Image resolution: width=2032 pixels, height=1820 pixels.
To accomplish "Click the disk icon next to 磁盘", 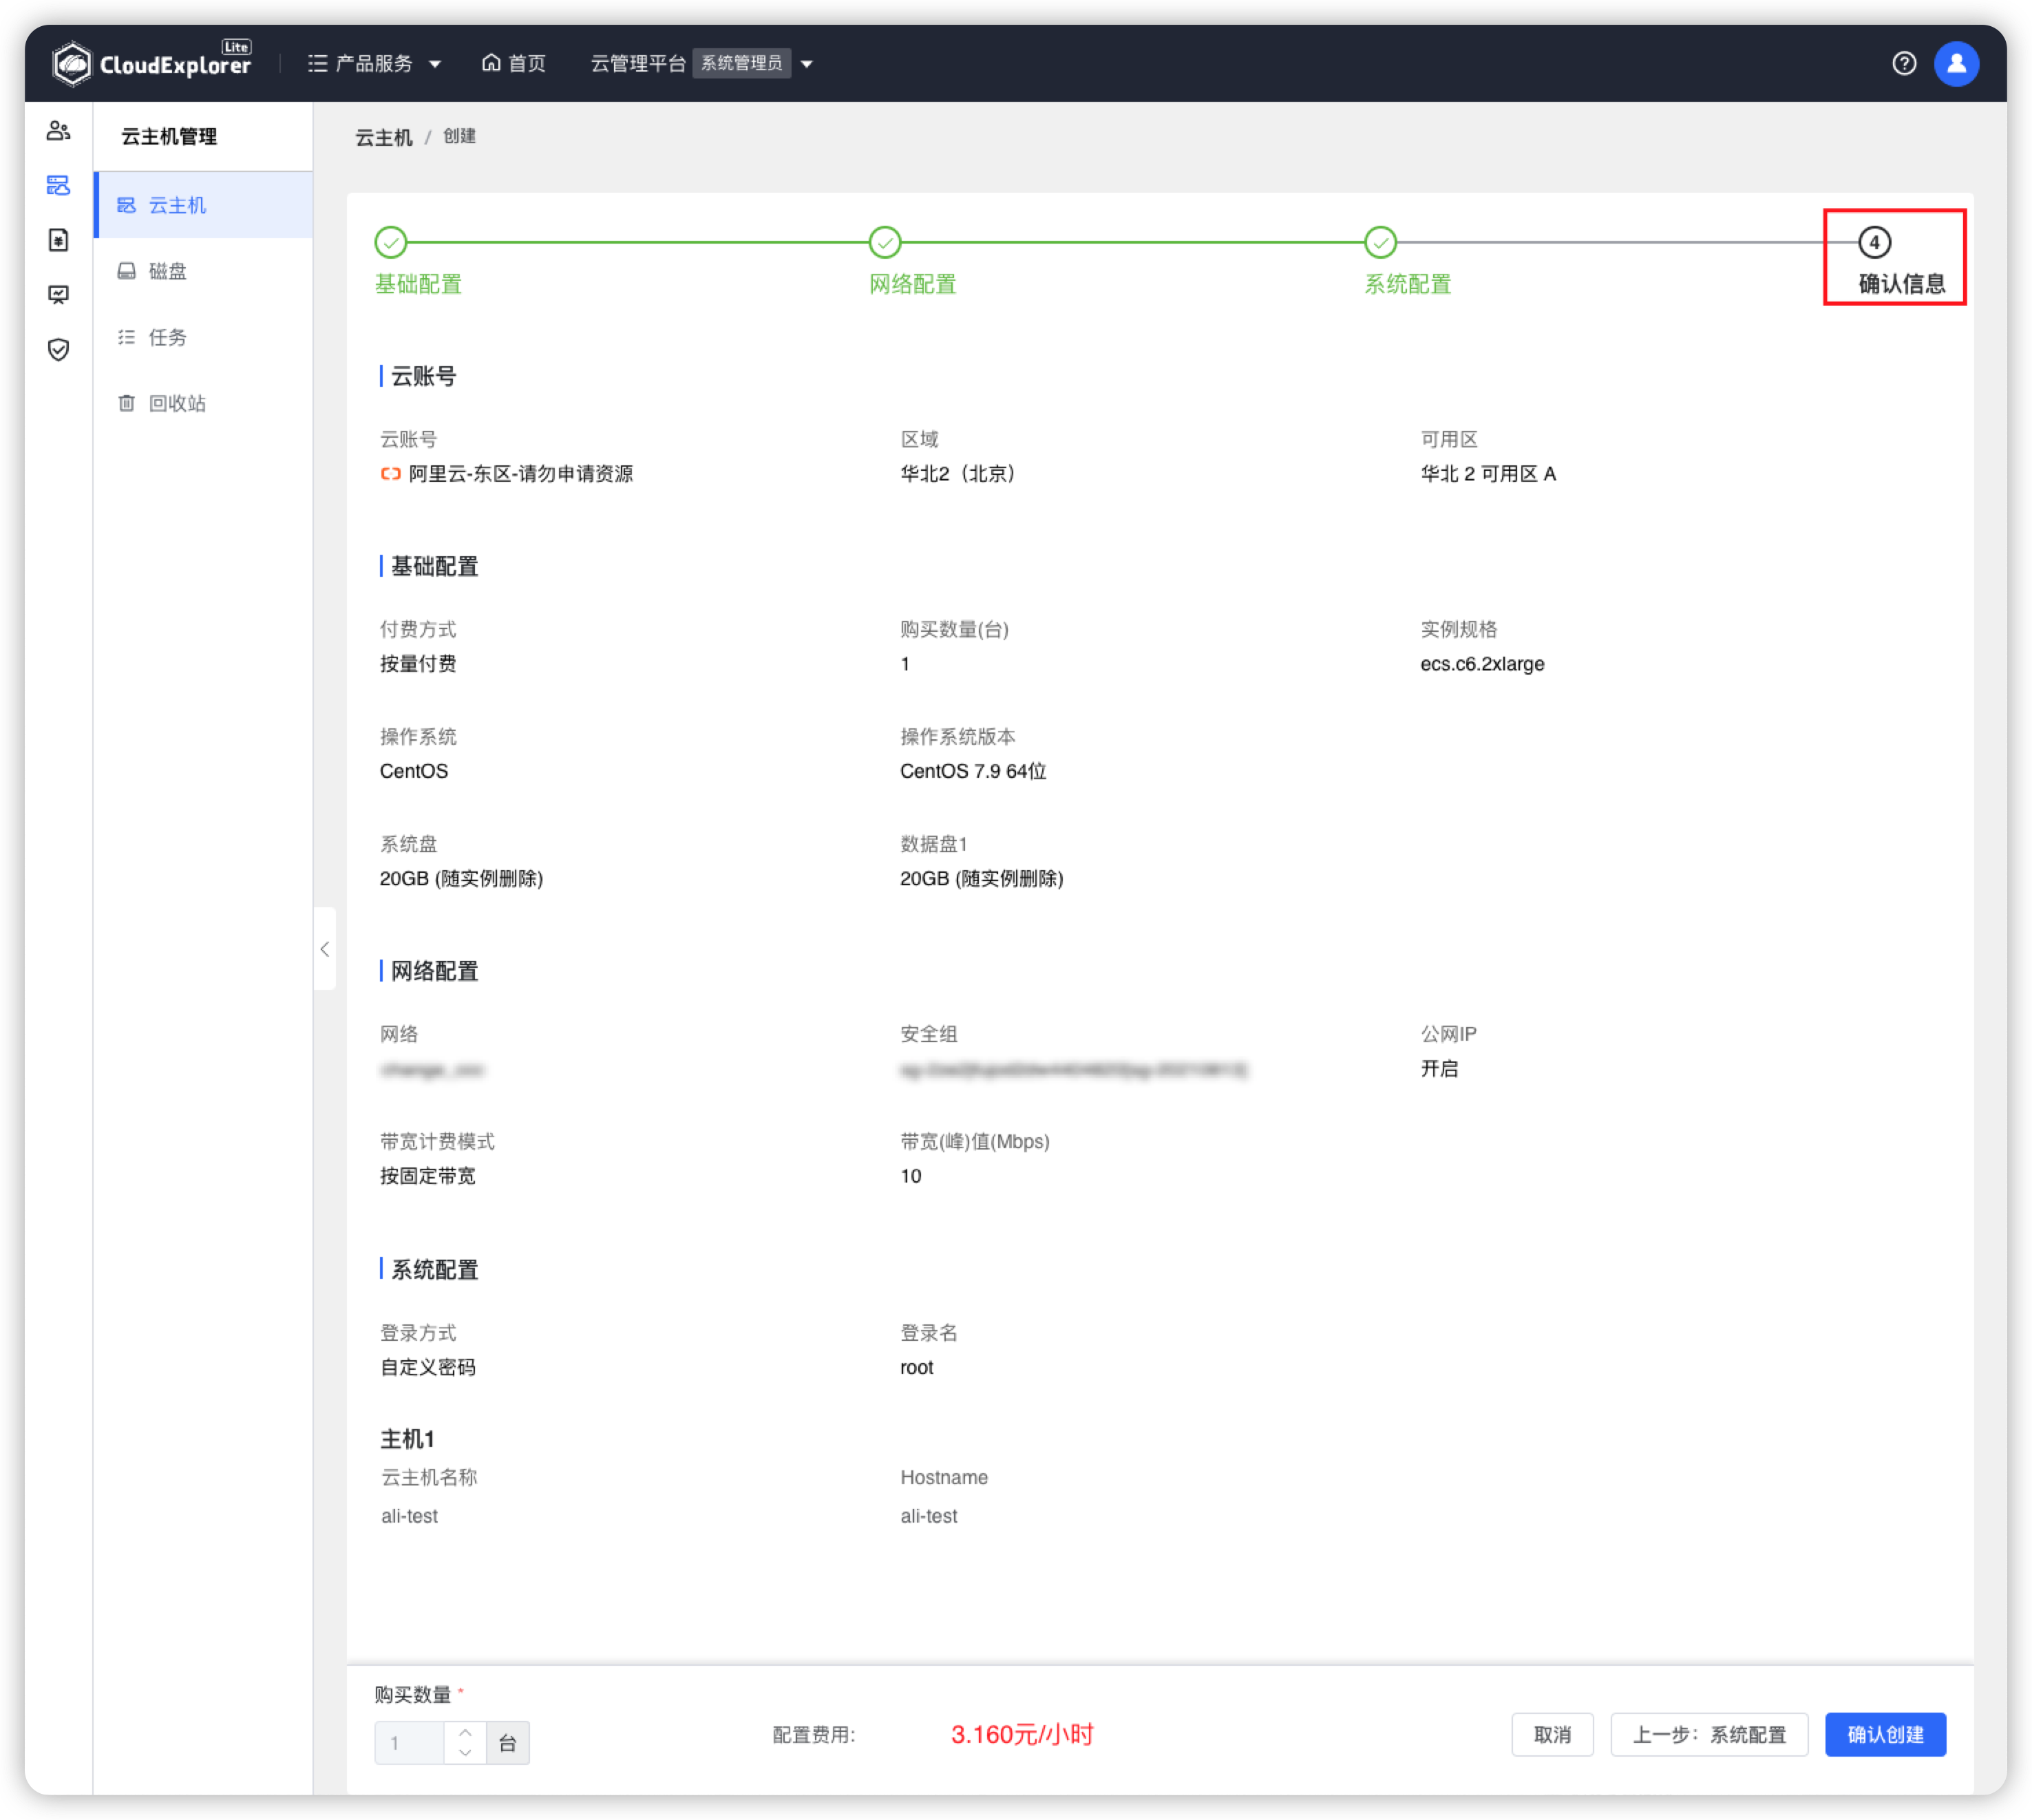I will click(x=126, y=271).
